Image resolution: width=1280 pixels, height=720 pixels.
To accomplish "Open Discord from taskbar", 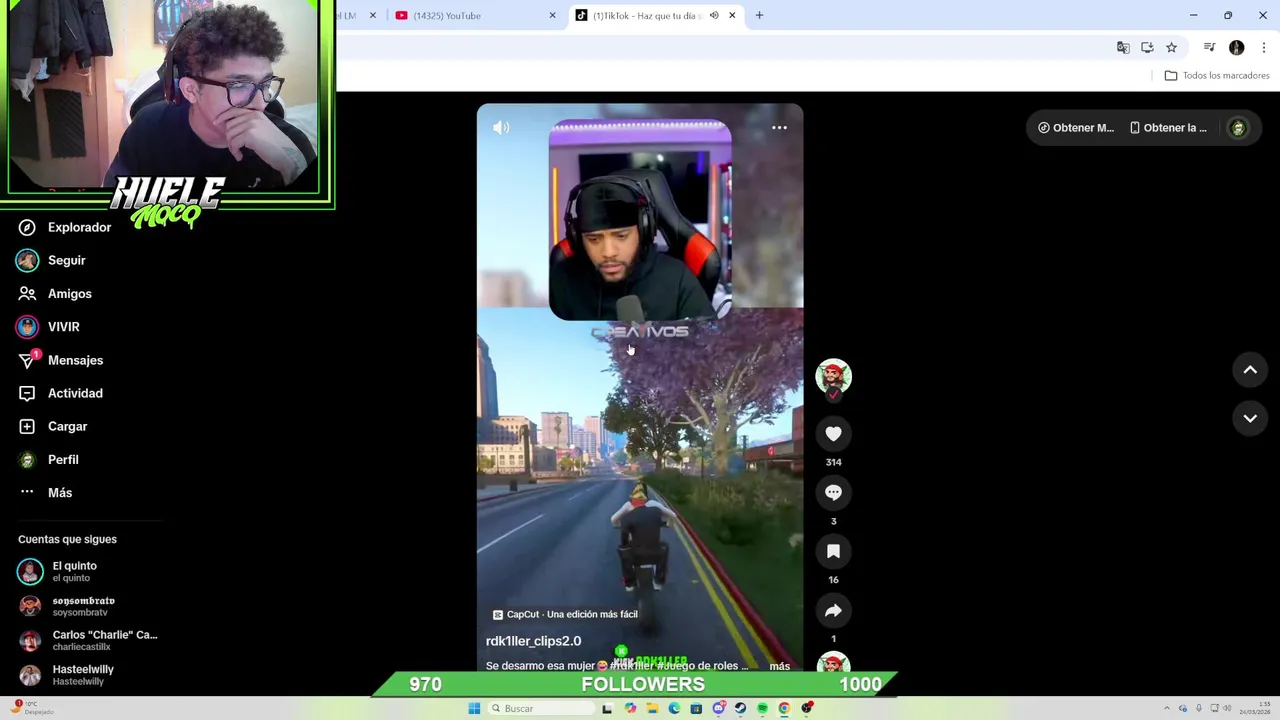I will (718, 708).
